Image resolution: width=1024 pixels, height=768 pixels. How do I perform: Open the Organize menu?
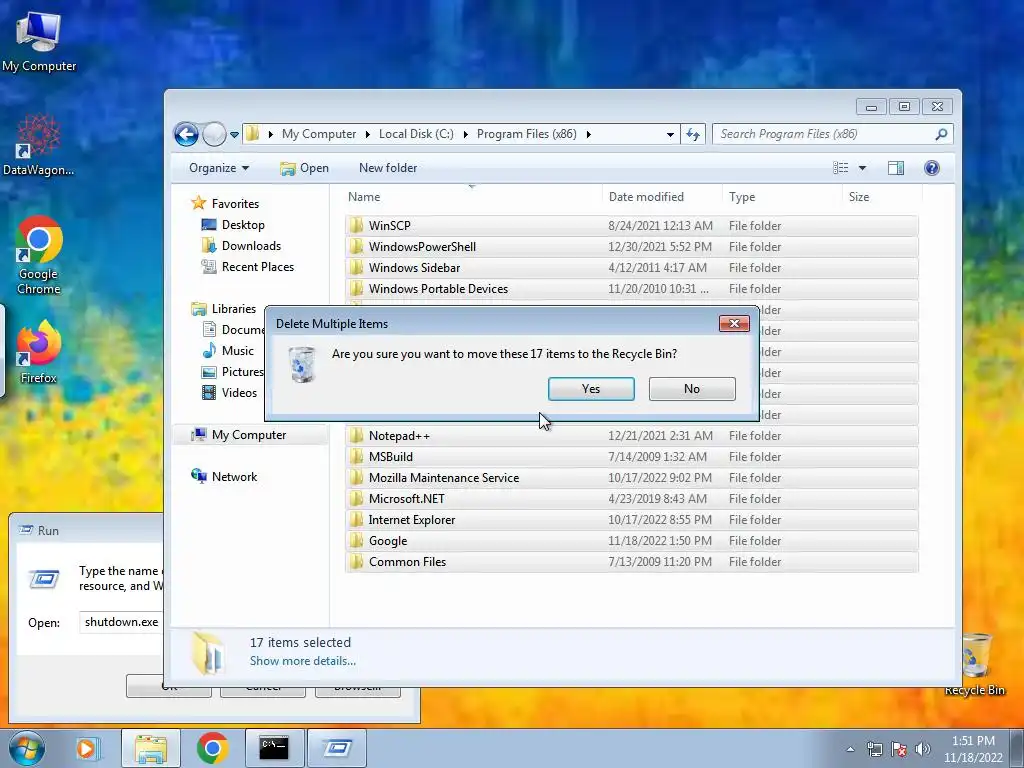(x=219, y=168)
